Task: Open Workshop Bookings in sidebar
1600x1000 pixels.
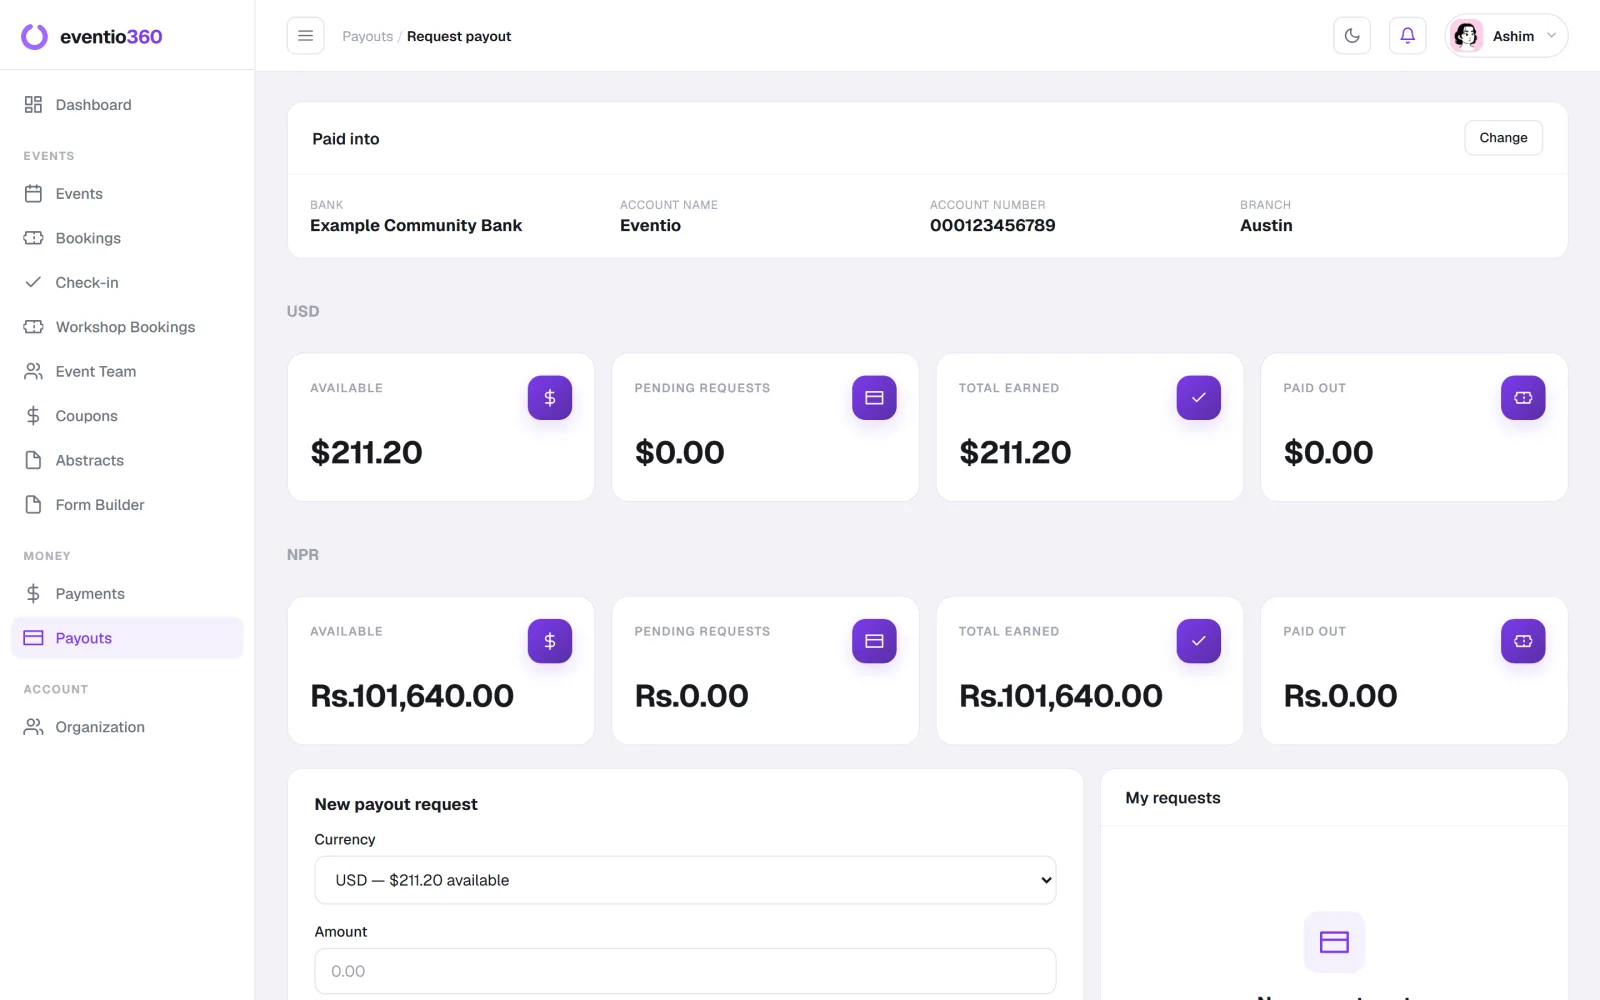Action: [x=127, y=327]
